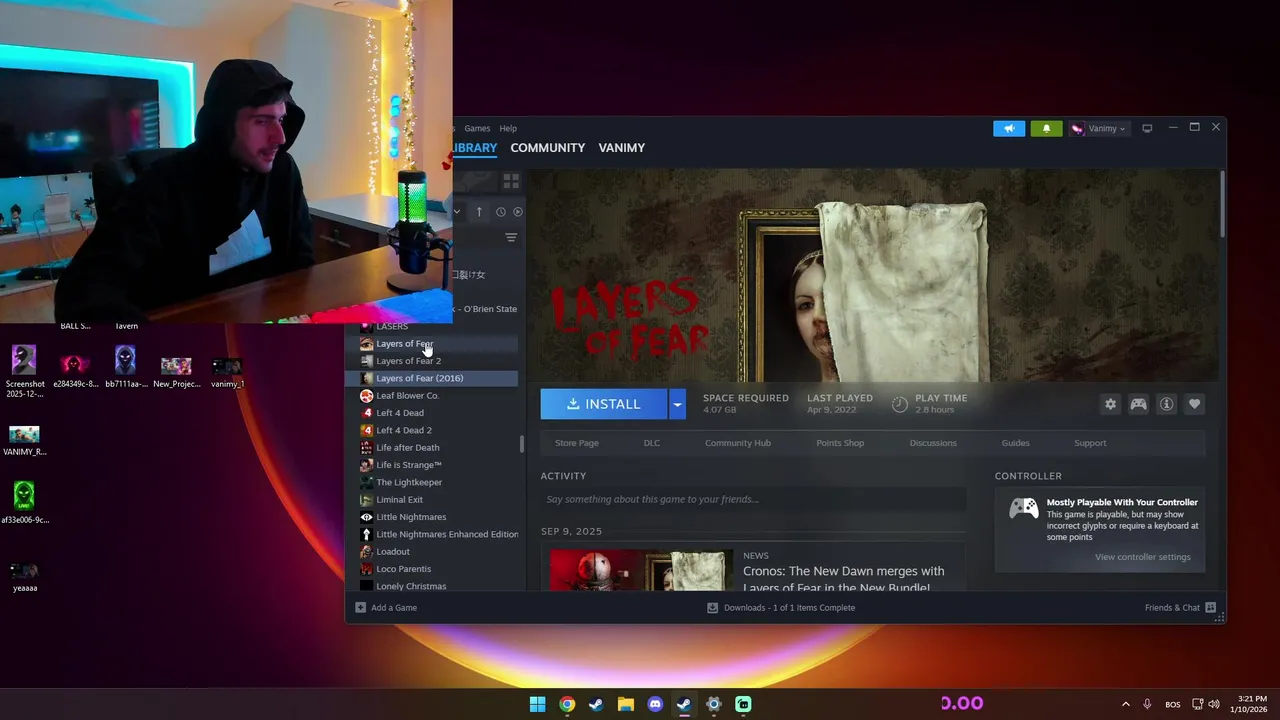Screen dimensions: 1280x720
Task: Select Leaf Blower Co. in library list
Action: coord(407,395)
